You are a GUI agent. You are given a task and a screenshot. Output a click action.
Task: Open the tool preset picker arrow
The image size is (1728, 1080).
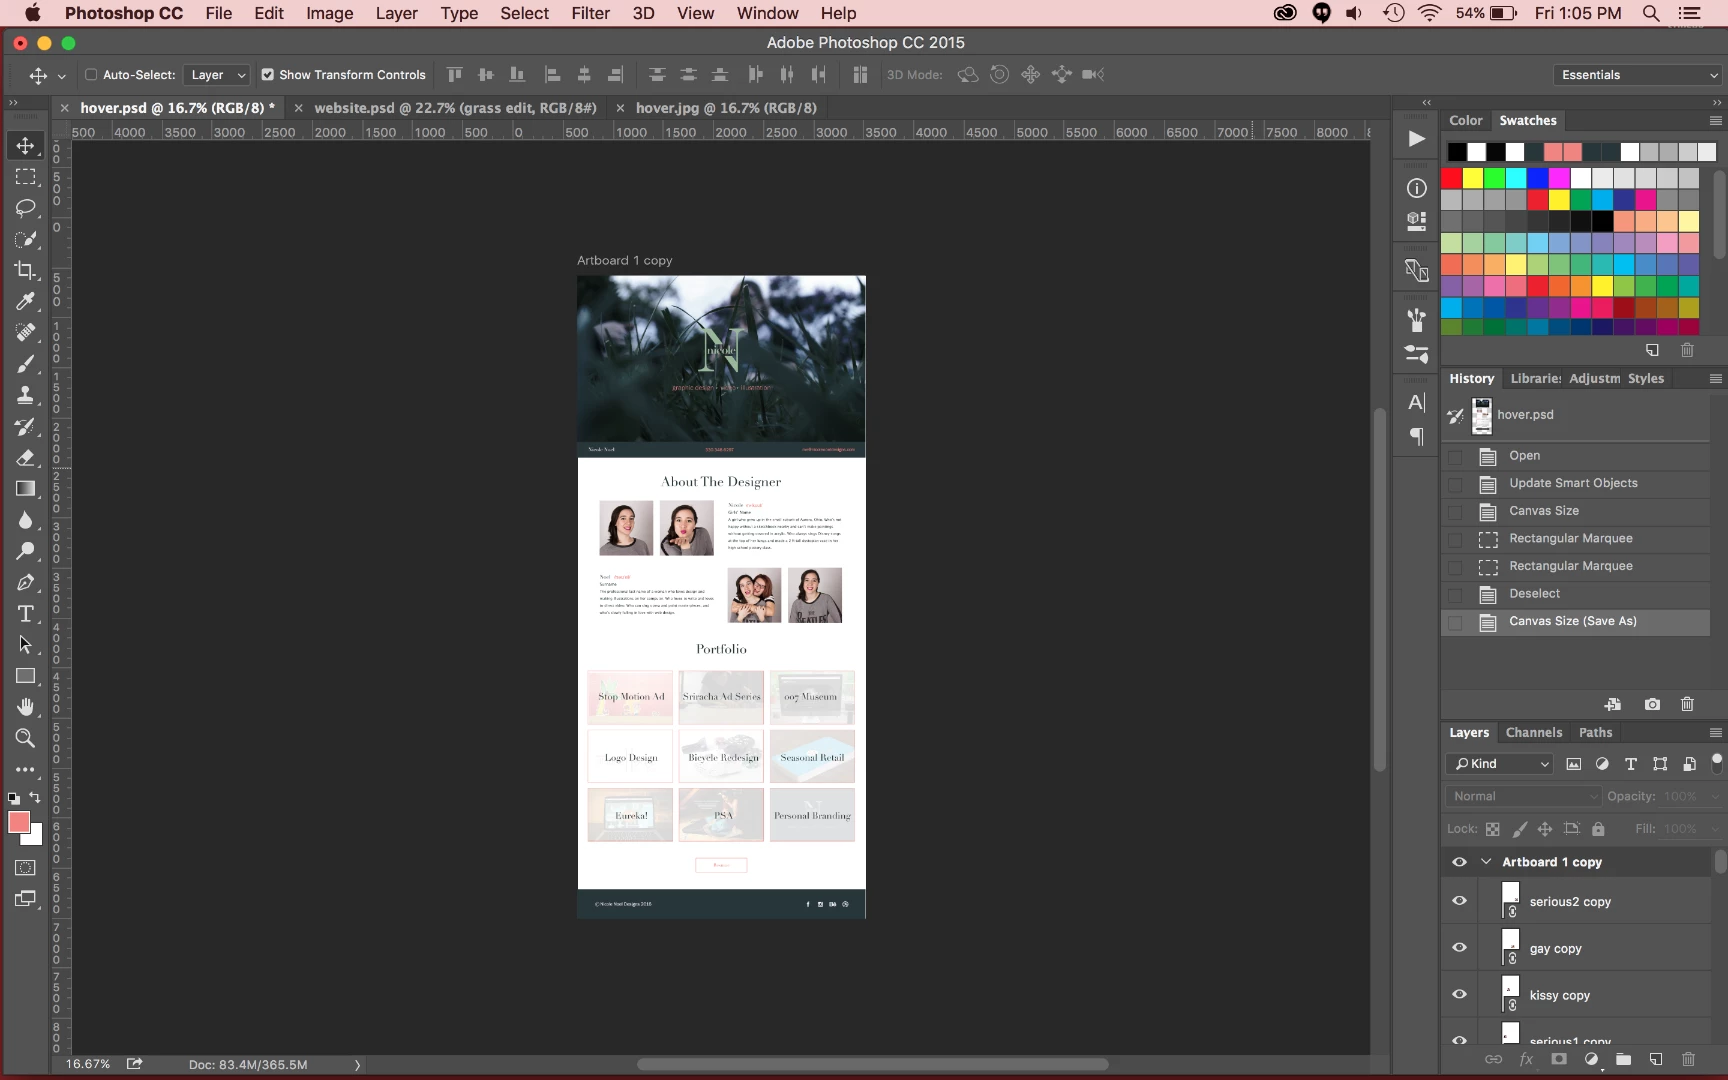click(x=61, y=76)
